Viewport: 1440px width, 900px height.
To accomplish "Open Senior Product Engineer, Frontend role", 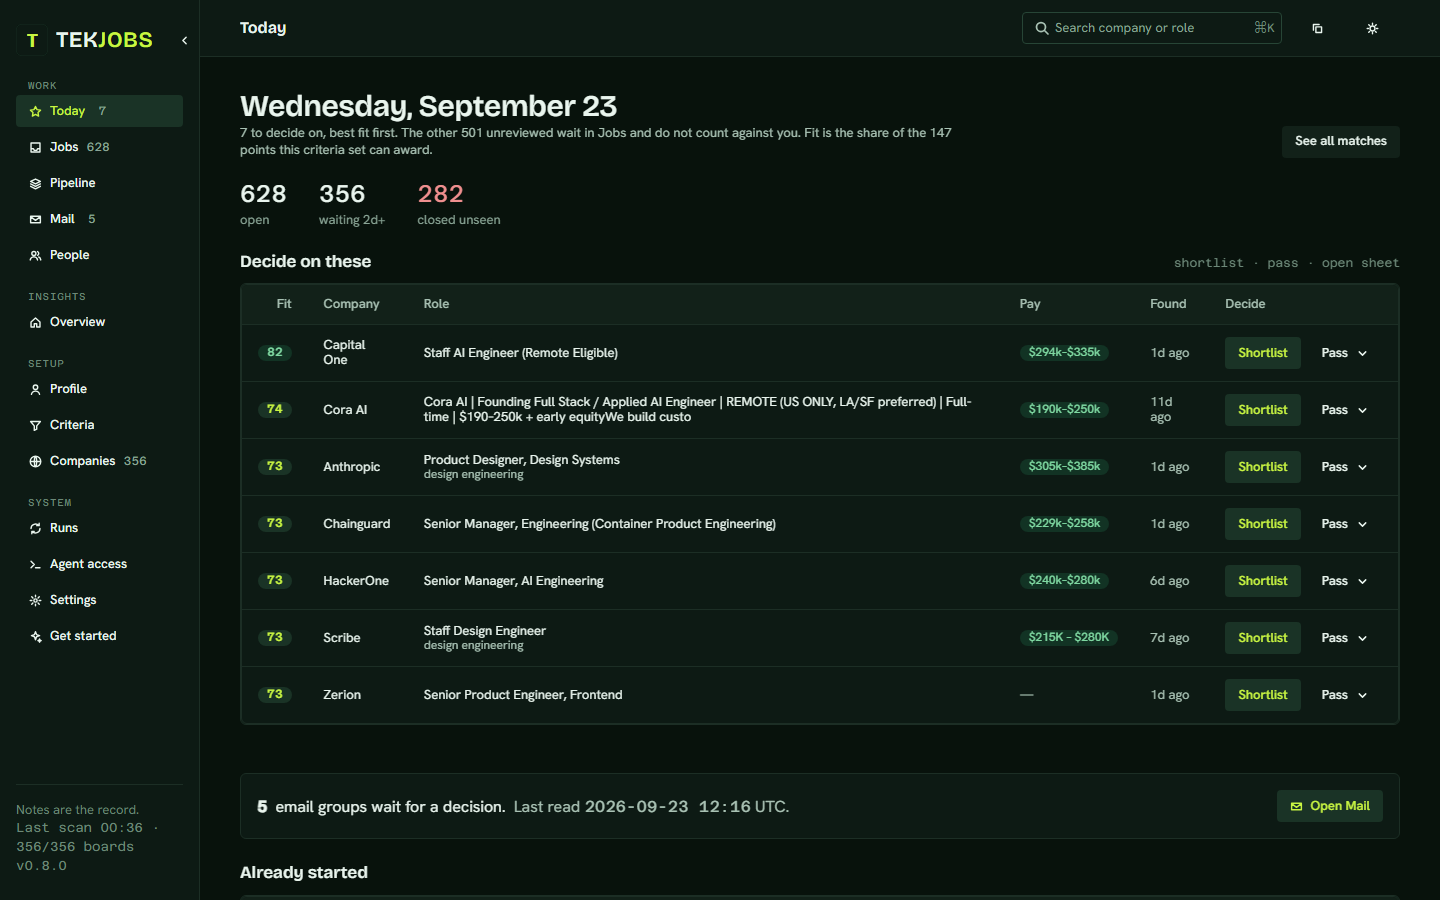I will click(523, 695).
